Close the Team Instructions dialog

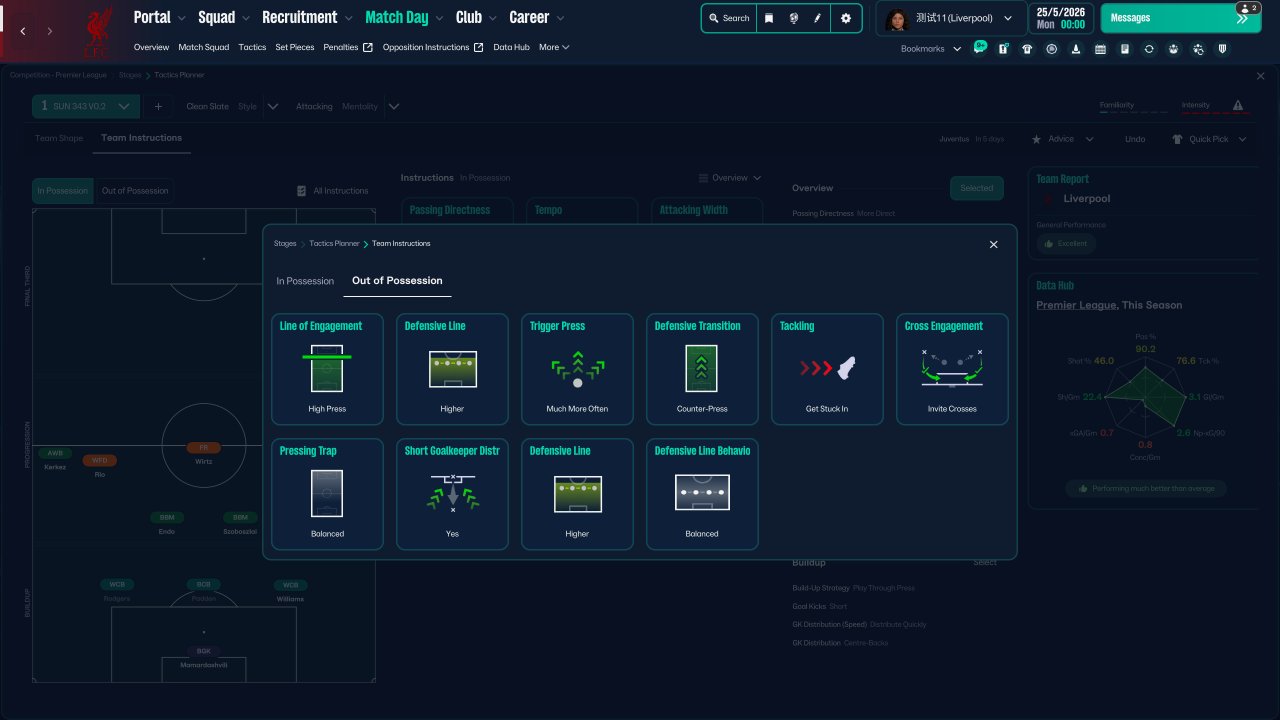coord(993,244)
